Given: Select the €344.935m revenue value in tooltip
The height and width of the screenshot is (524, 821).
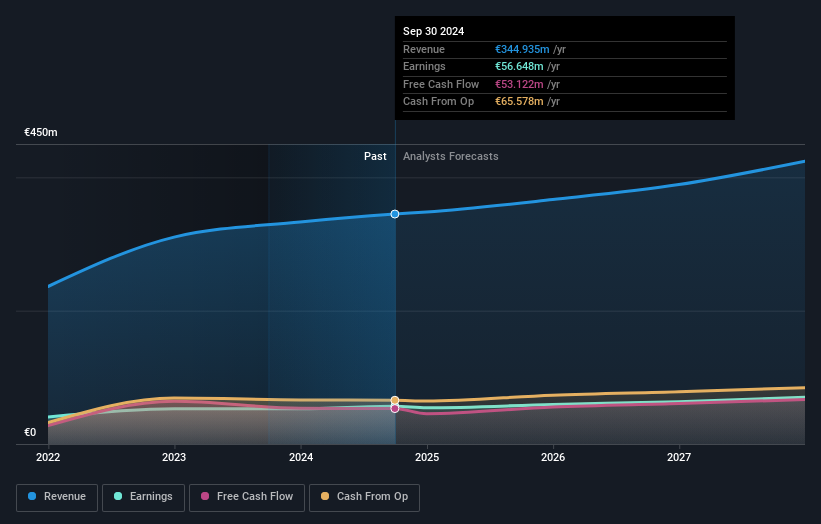Looking at the screenshot, I should [x=520, y=50].
